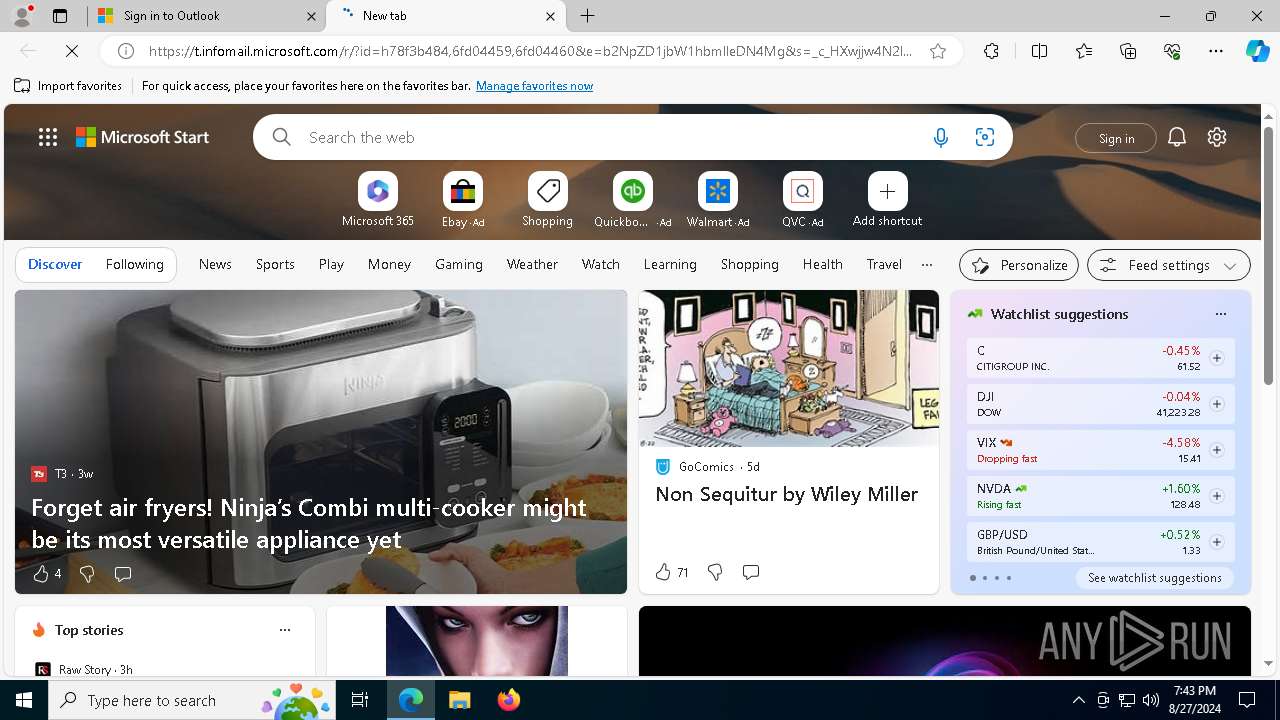Add a new shortcut tile
Screen dimensions: 1280x720
(887, 200)
